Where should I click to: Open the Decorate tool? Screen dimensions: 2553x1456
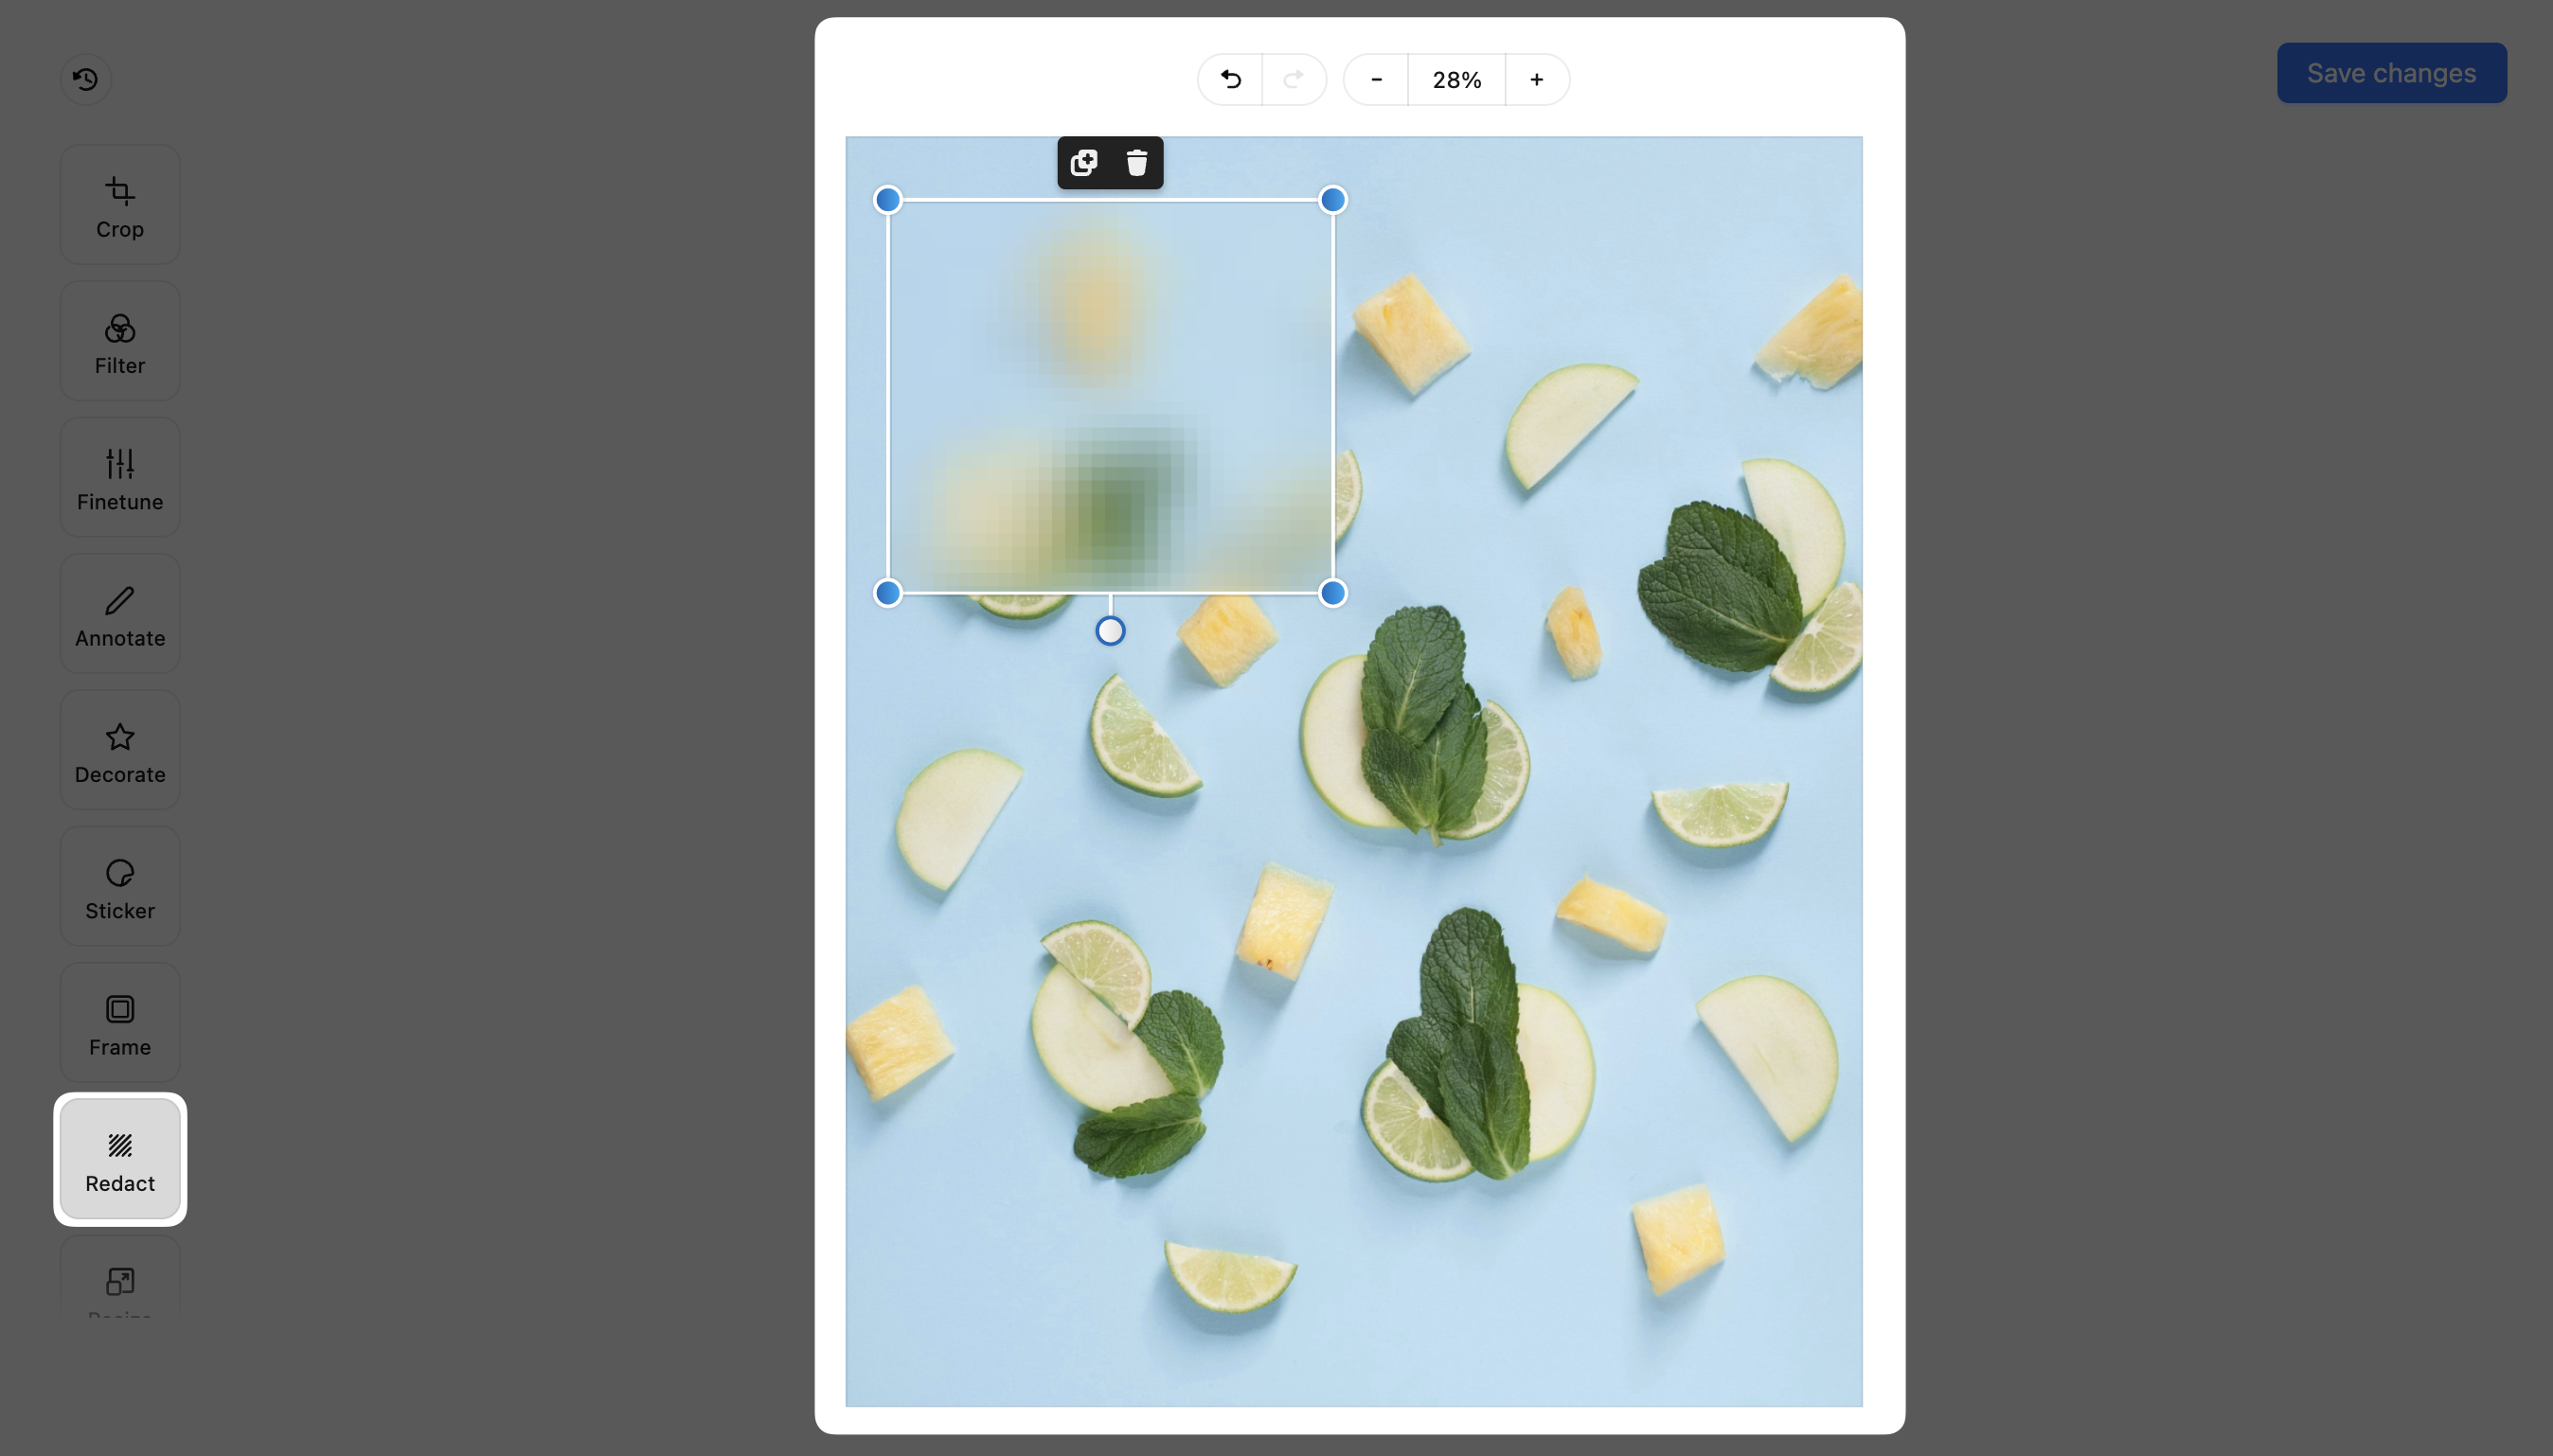120,750
